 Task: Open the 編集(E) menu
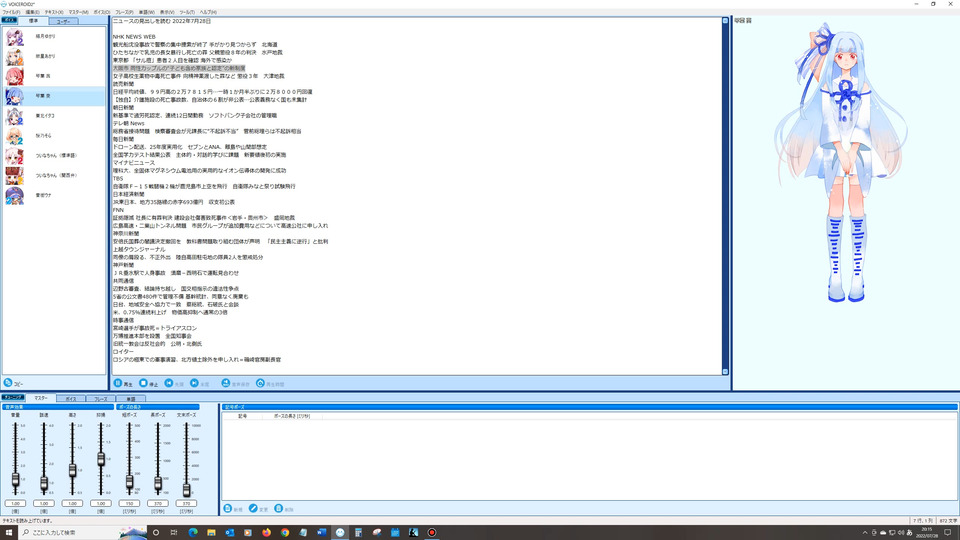(32, 12)
